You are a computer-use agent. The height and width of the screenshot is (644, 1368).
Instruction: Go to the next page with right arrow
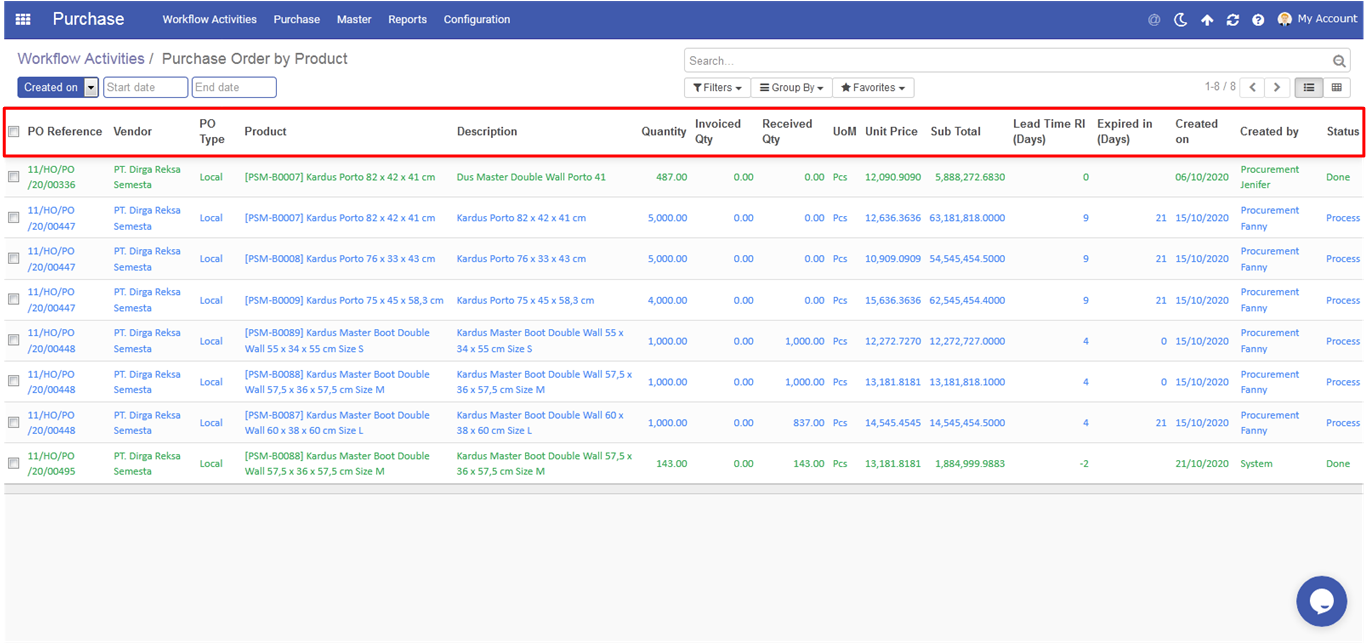1277,88
